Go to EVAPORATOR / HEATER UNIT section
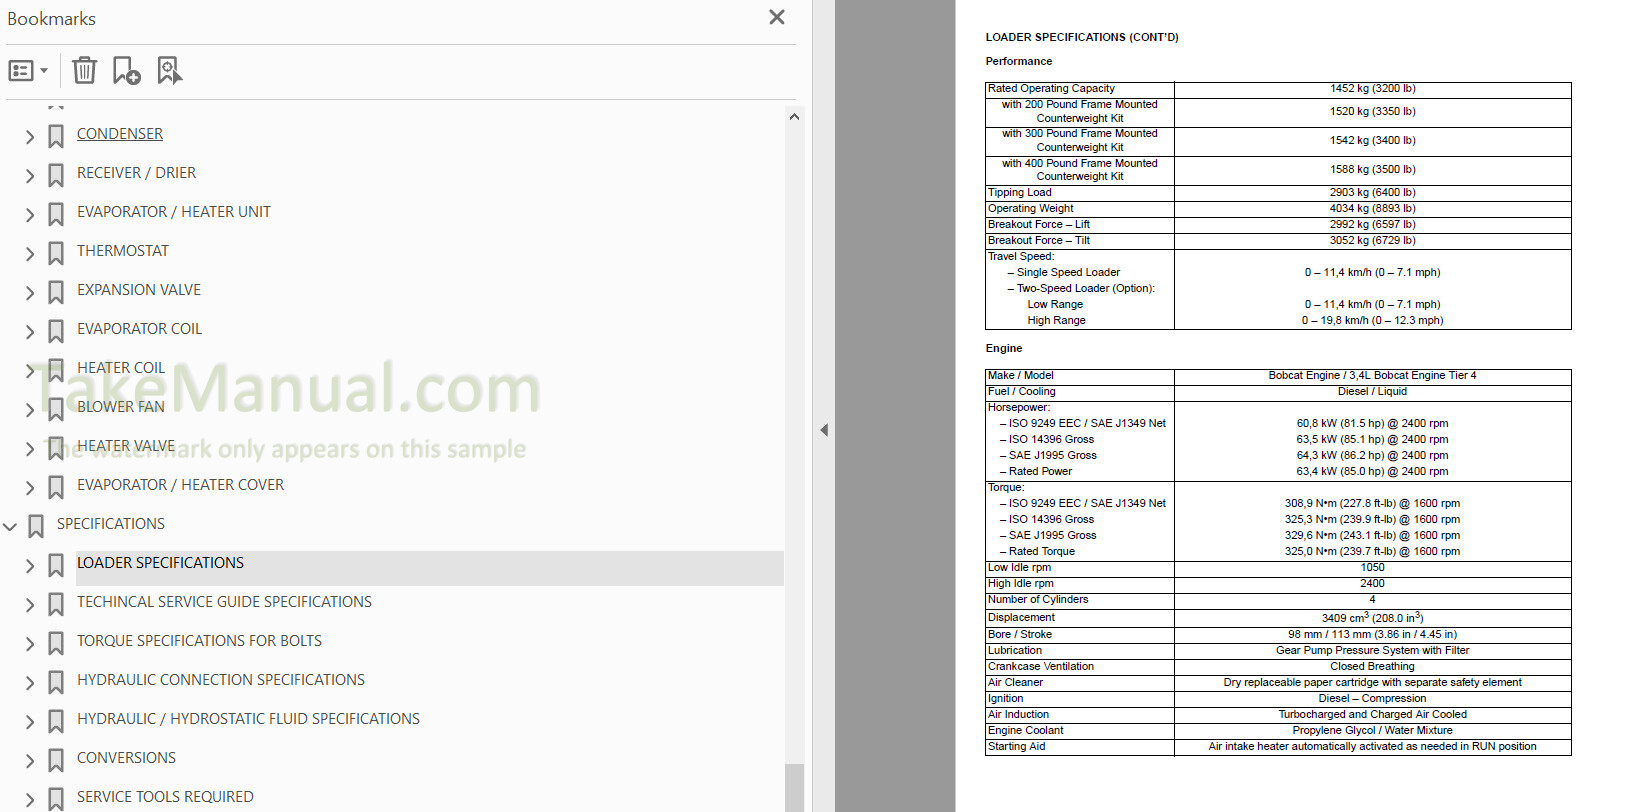Viewport: 1628px width, 812px height. click(x=174, y=212)
